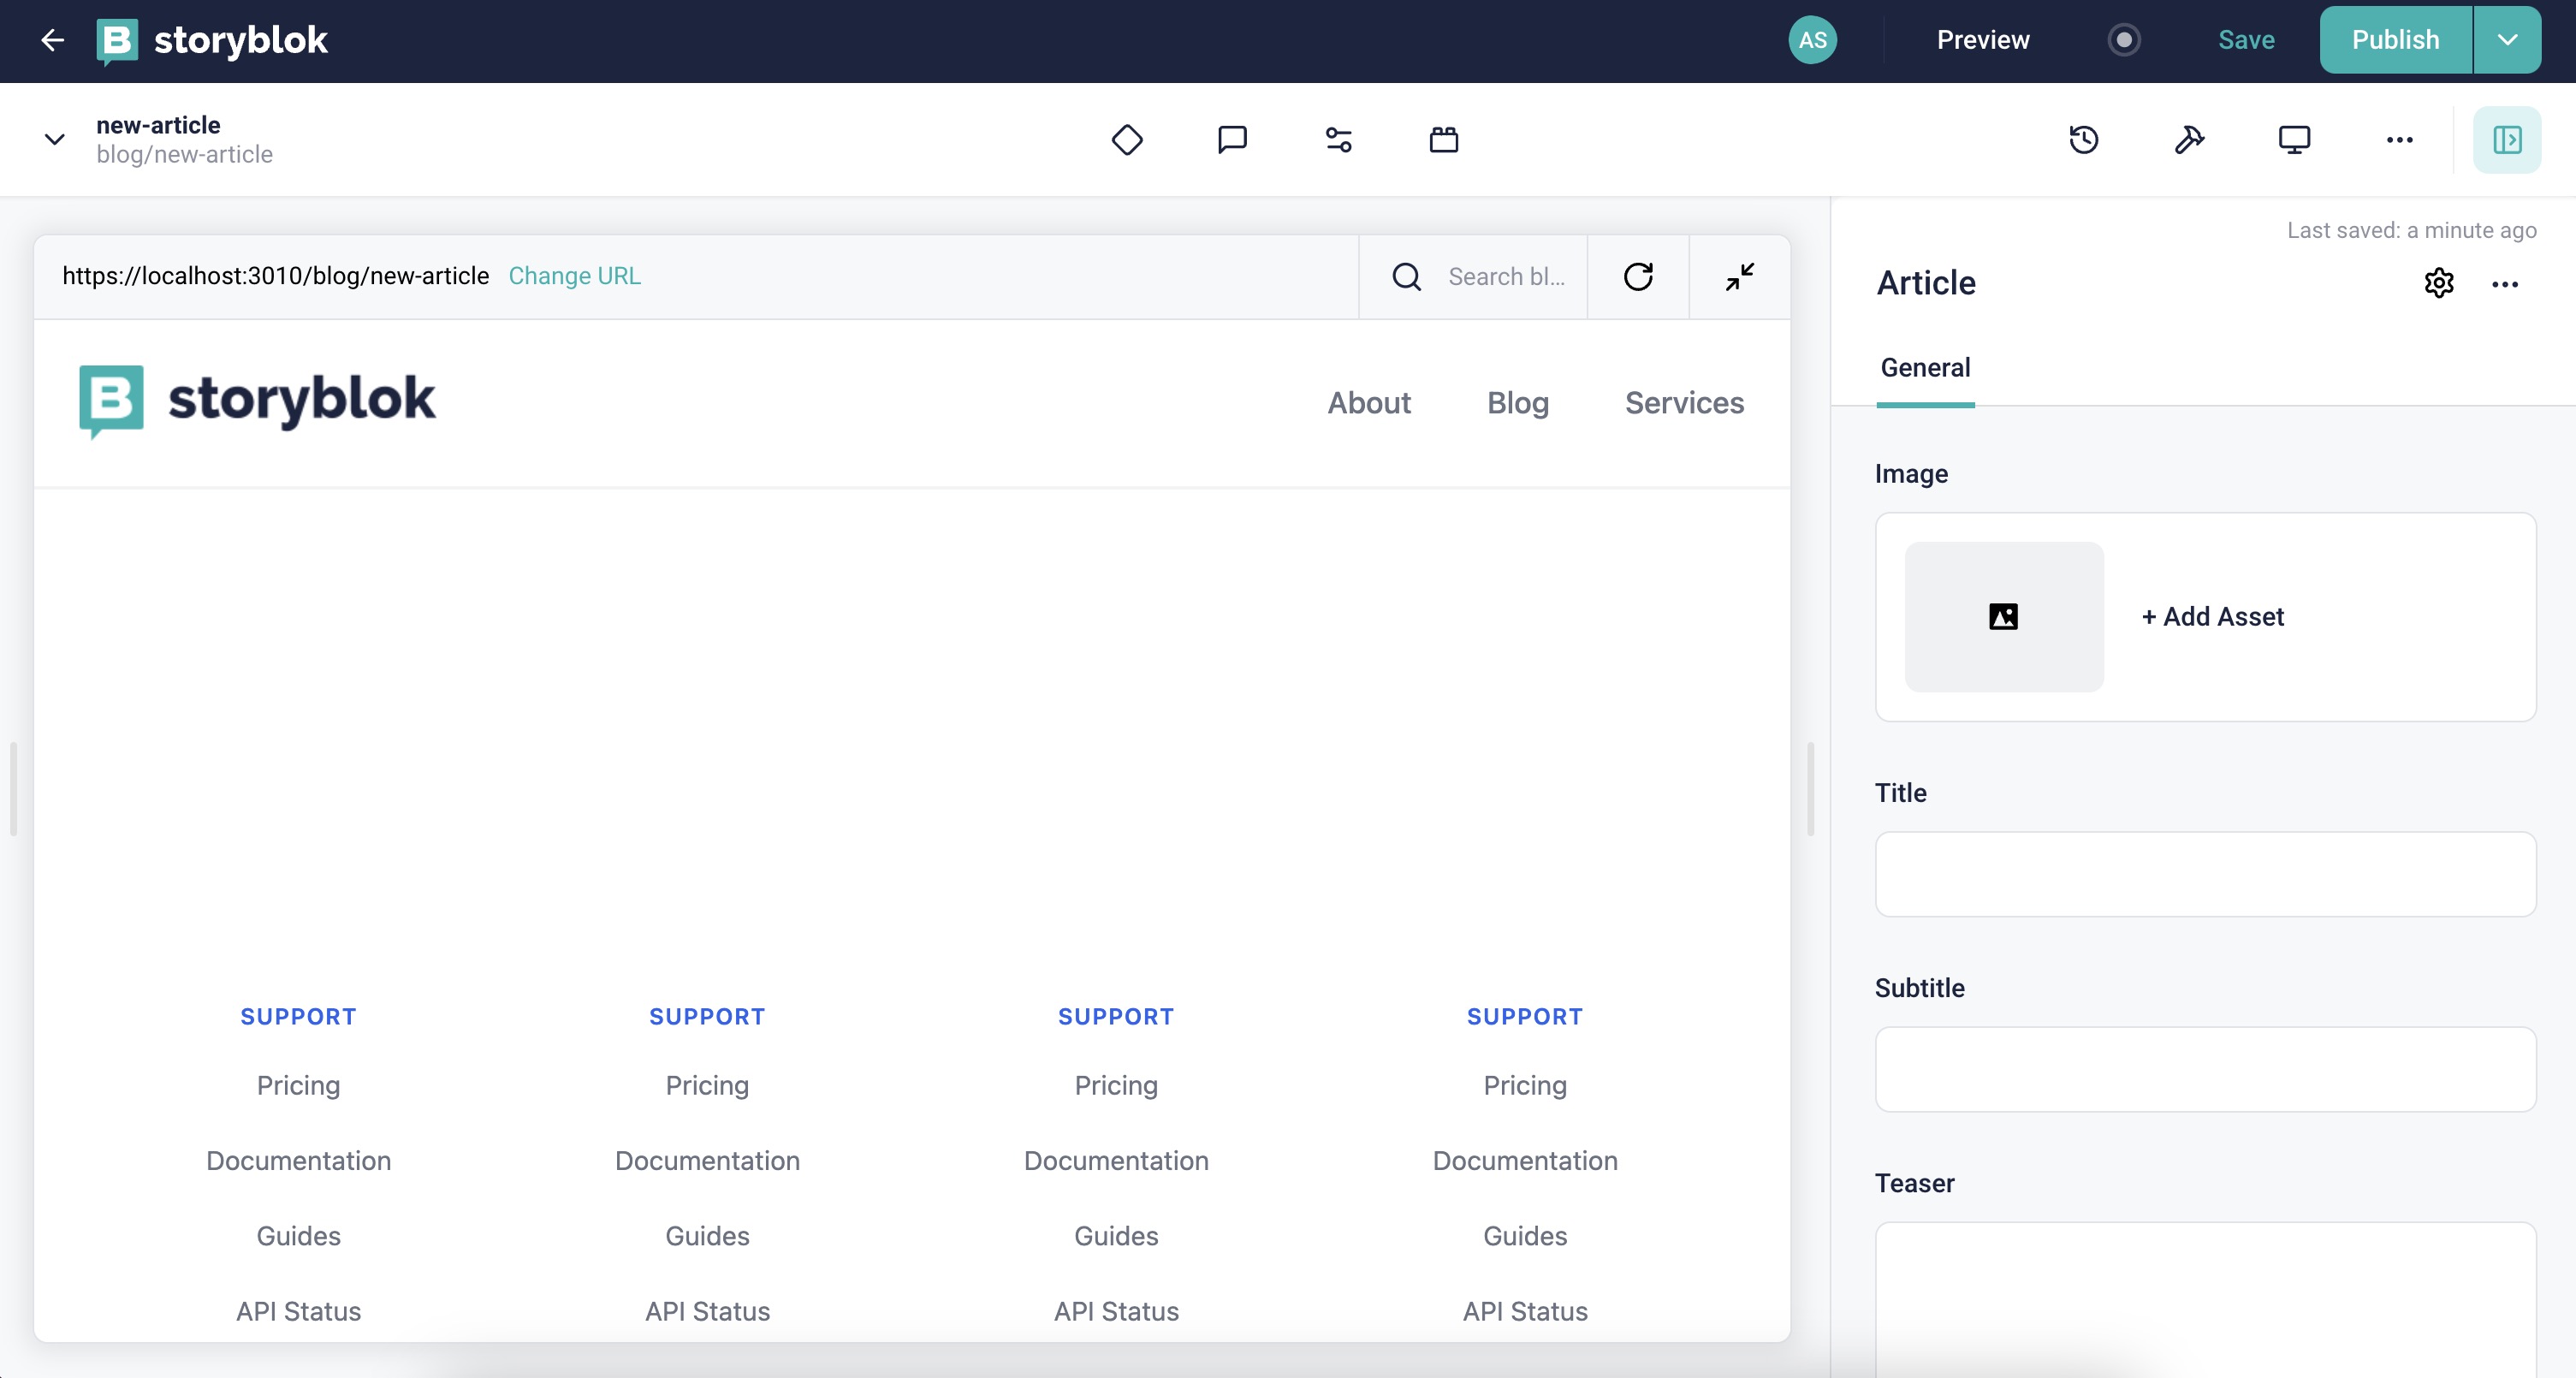Open the entry configuration sliders icon
This screenshot has width=2576, height=1378.
click(x=1338, y=139)
